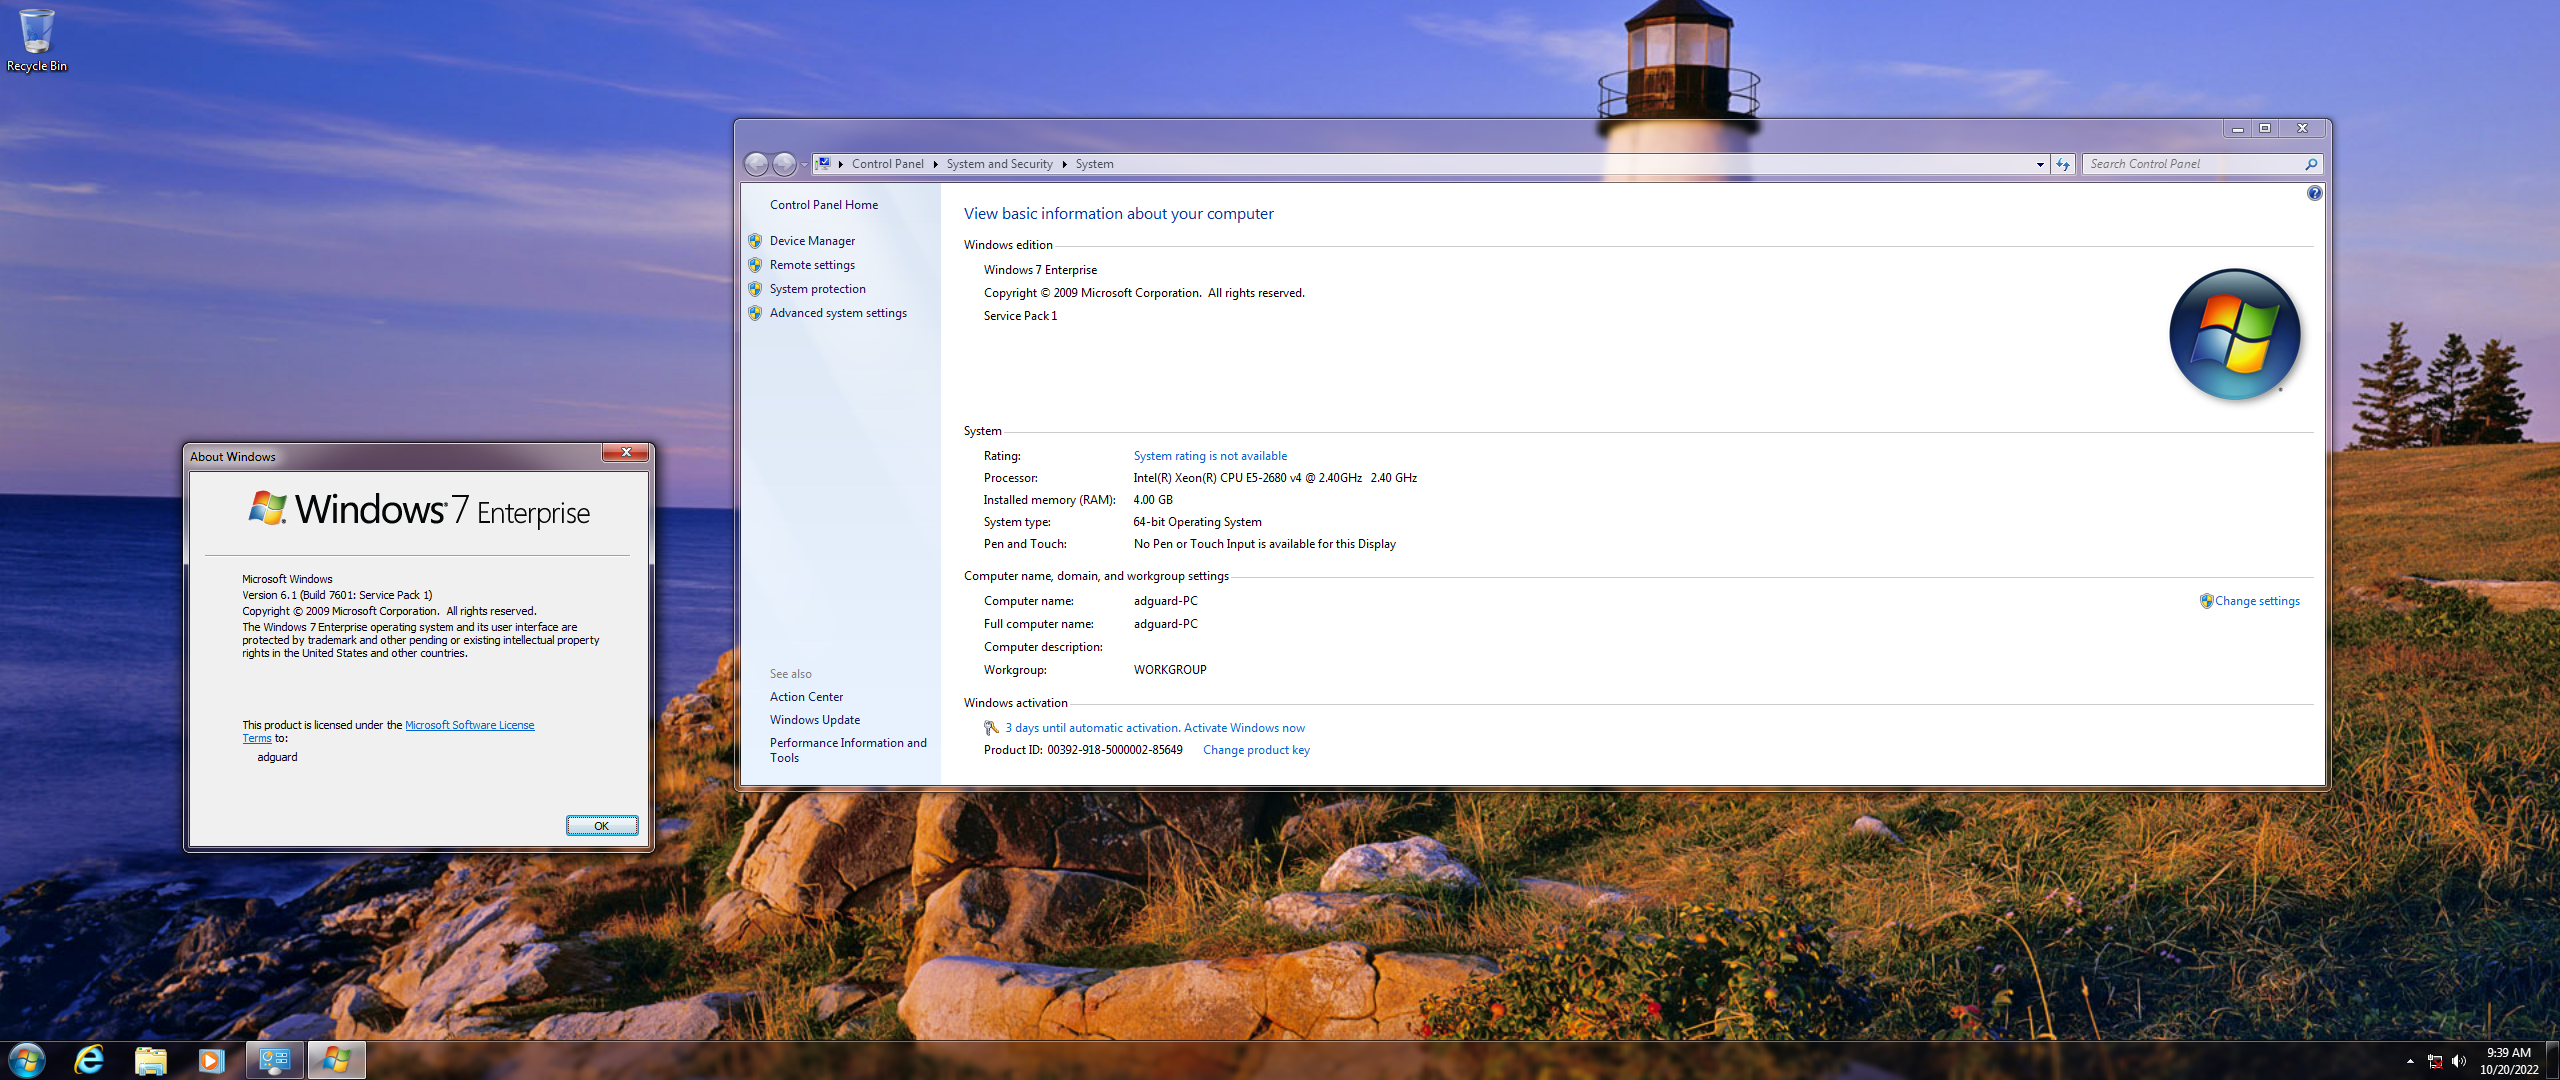Image resolution: width=2560 pixels, height=1080 pixels.
Task: Select the About Windows taskbar button
Action: (337, 1060)
